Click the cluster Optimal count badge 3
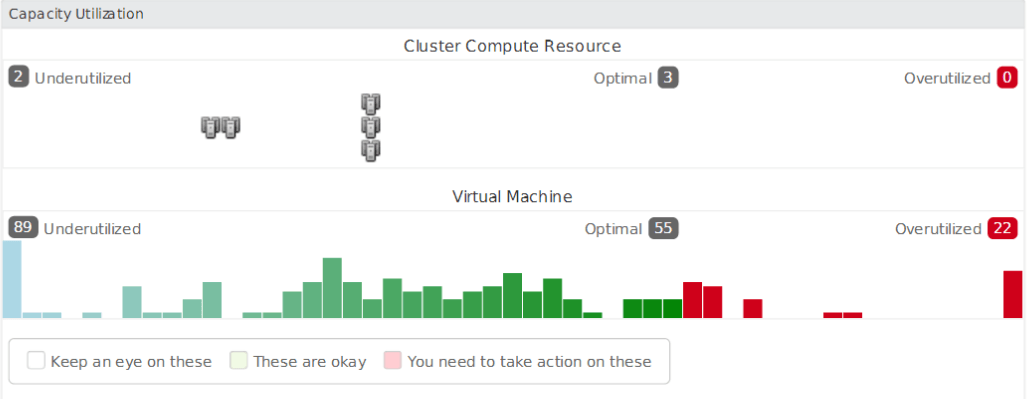The height and width of the screenshot is (399, 1029). [668, 77]
